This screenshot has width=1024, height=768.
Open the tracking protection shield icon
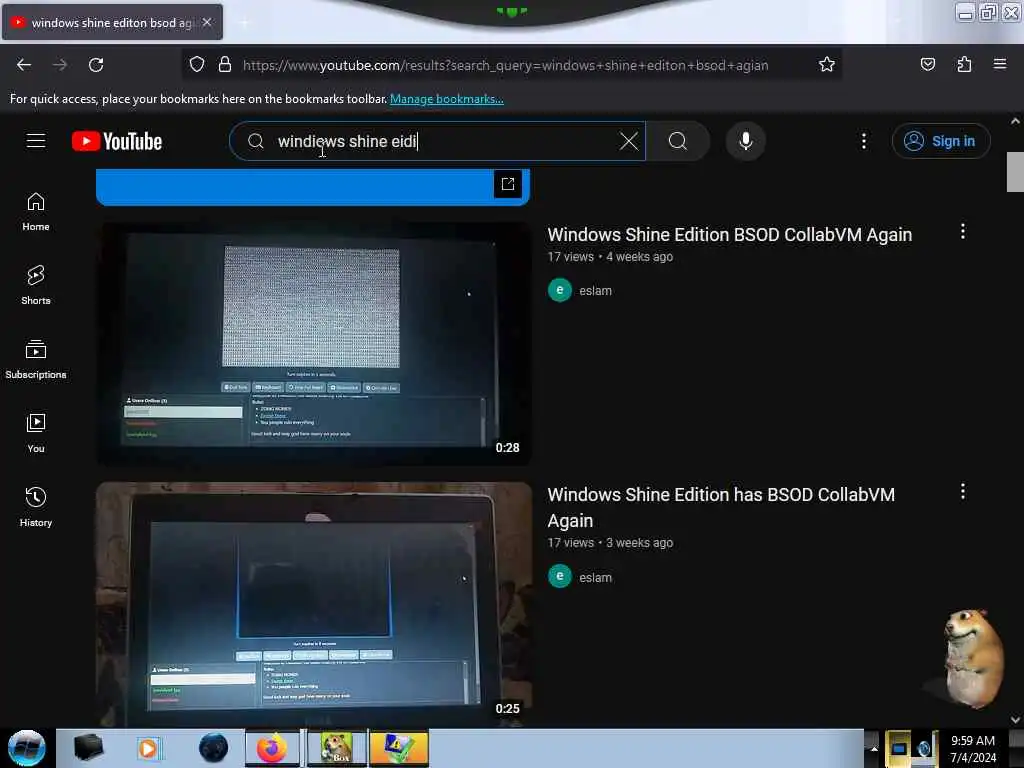click(197, 65)
